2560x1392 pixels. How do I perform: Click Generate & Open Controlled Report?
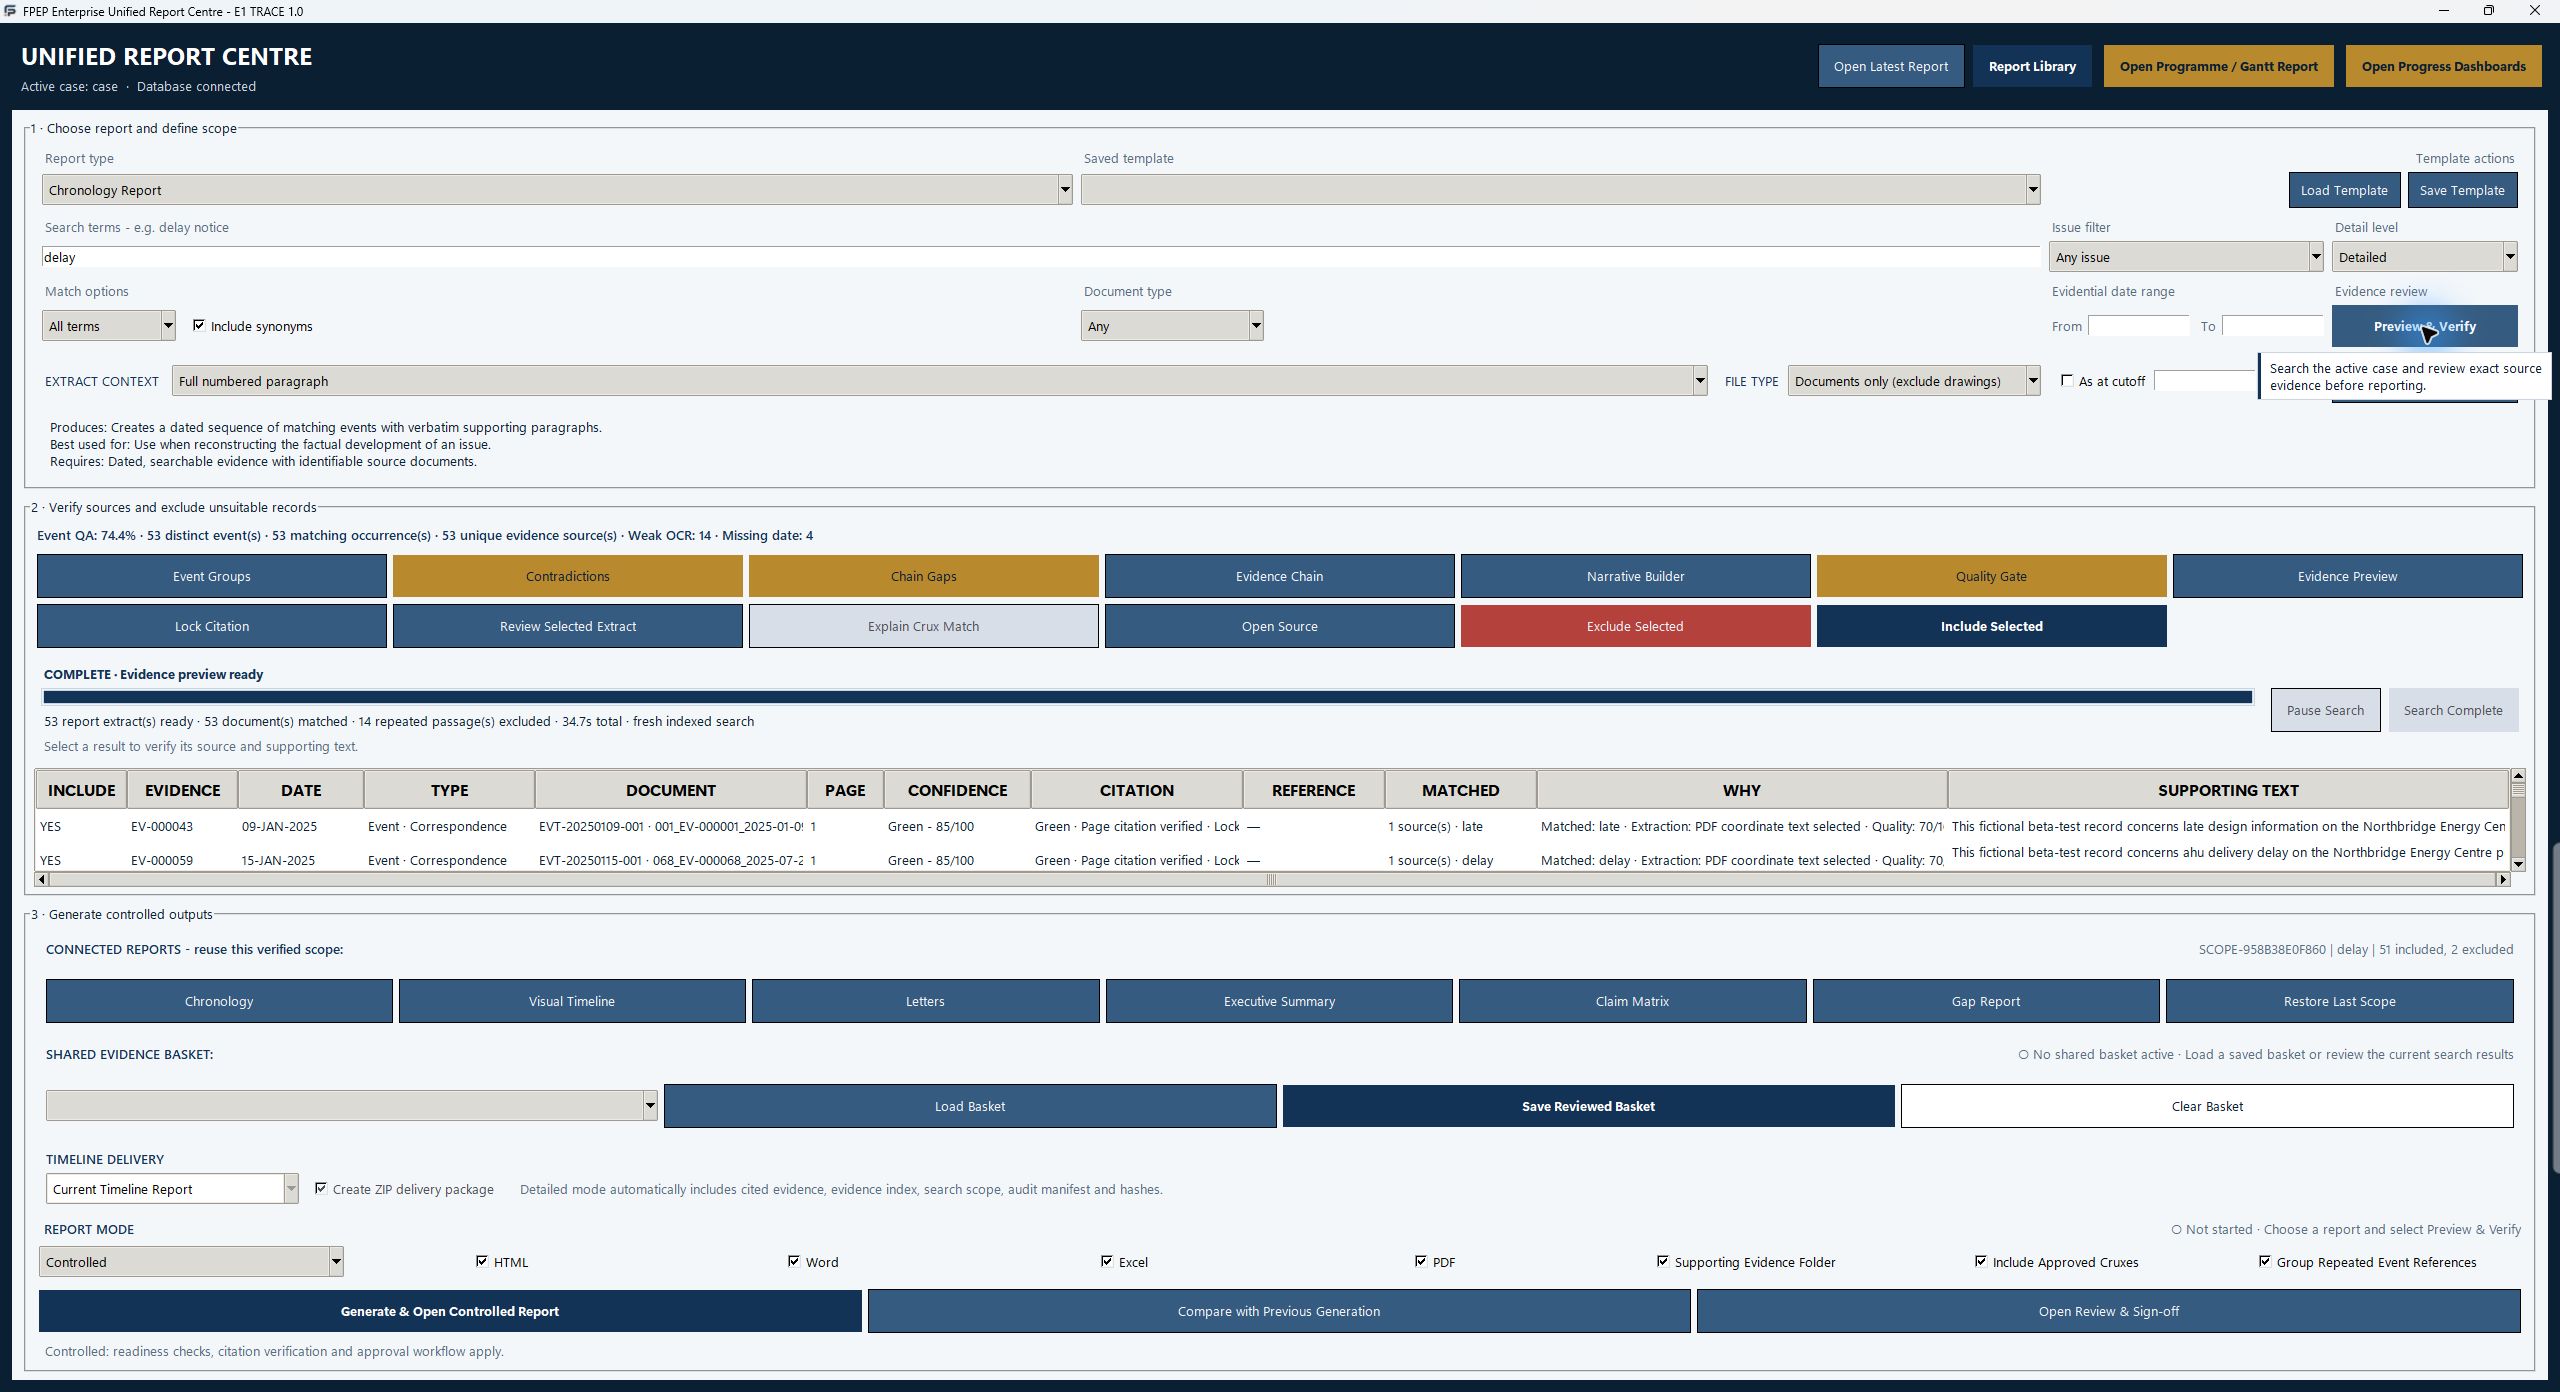click(x=450, y=1311)
